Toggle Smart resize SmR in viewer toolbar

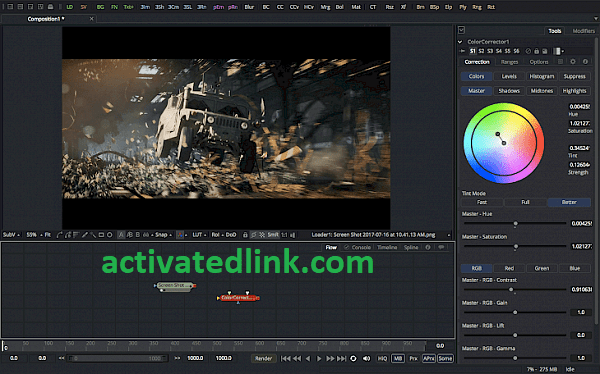click(273, 235)
